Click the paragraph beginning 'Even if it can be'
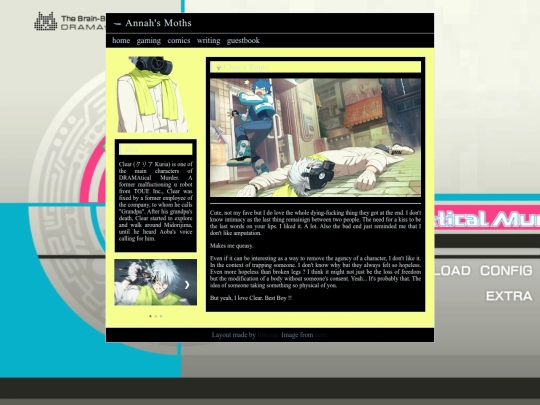Viewport: 540px width, 405px height. [x=315, y=272]
